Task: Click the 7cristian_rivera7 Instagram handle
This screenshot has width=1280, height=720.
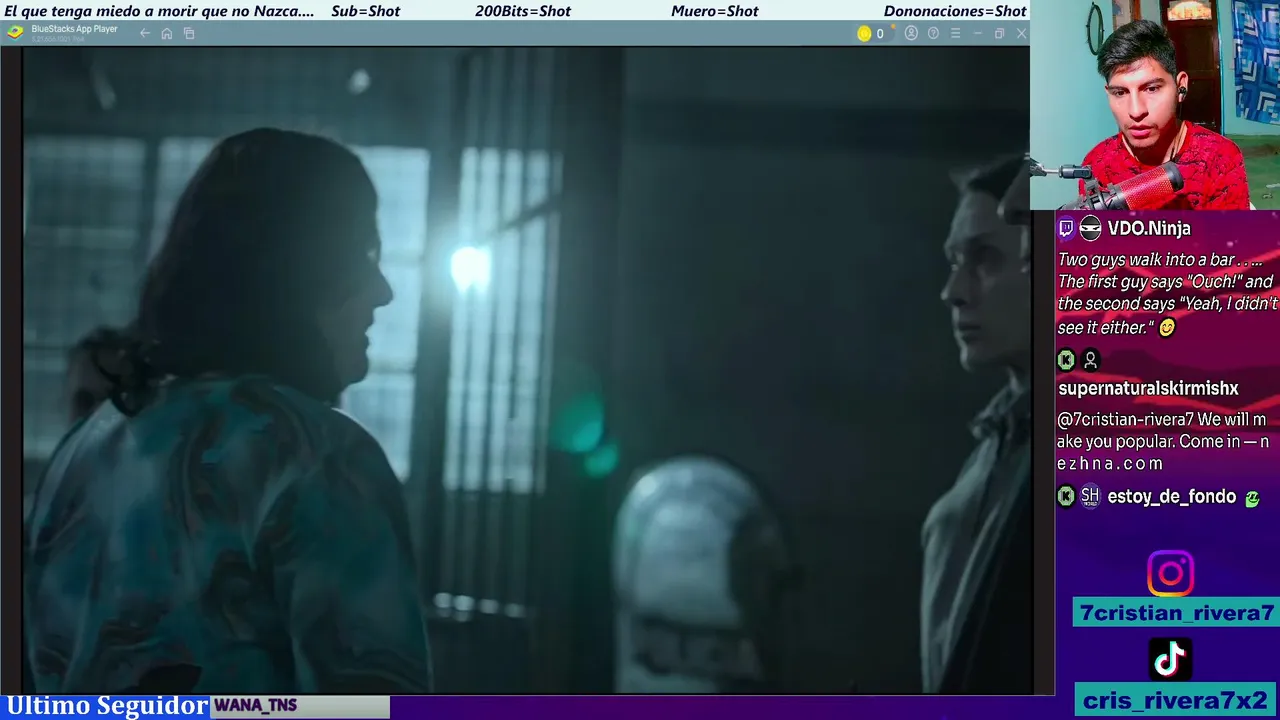Action: coord(1176,613)
